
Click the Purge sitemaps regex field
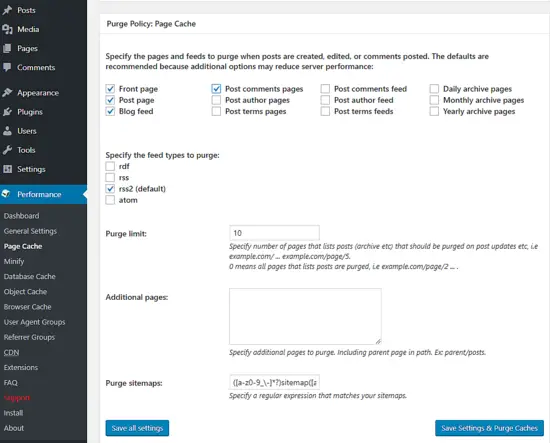point(274,382)
